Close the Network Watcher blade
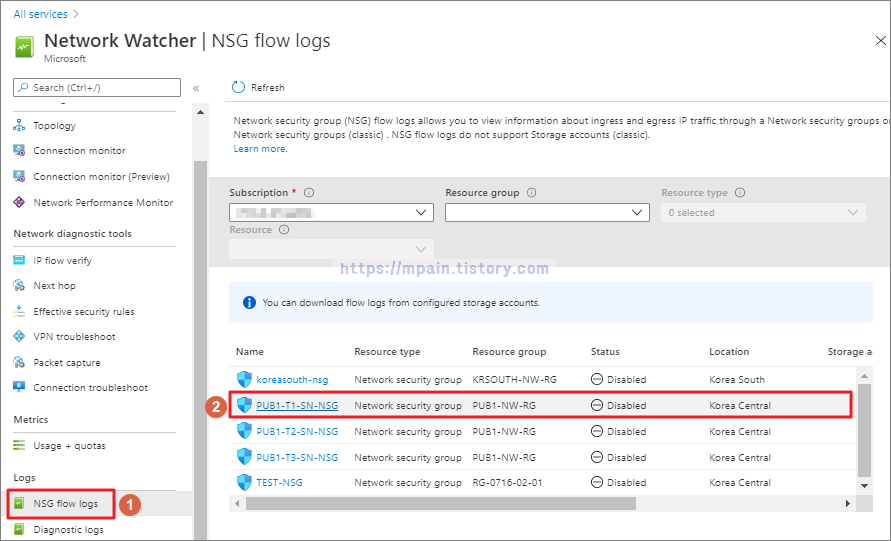Screen dimensions: 891x541 click(x=880, y=41)
